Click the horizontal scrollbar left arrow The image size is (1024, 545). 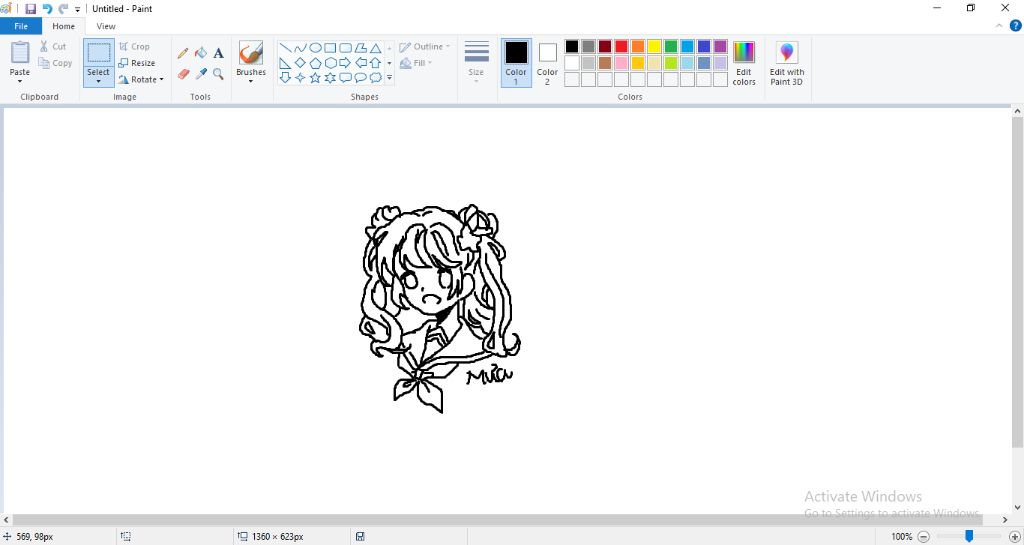coord(7,520)
